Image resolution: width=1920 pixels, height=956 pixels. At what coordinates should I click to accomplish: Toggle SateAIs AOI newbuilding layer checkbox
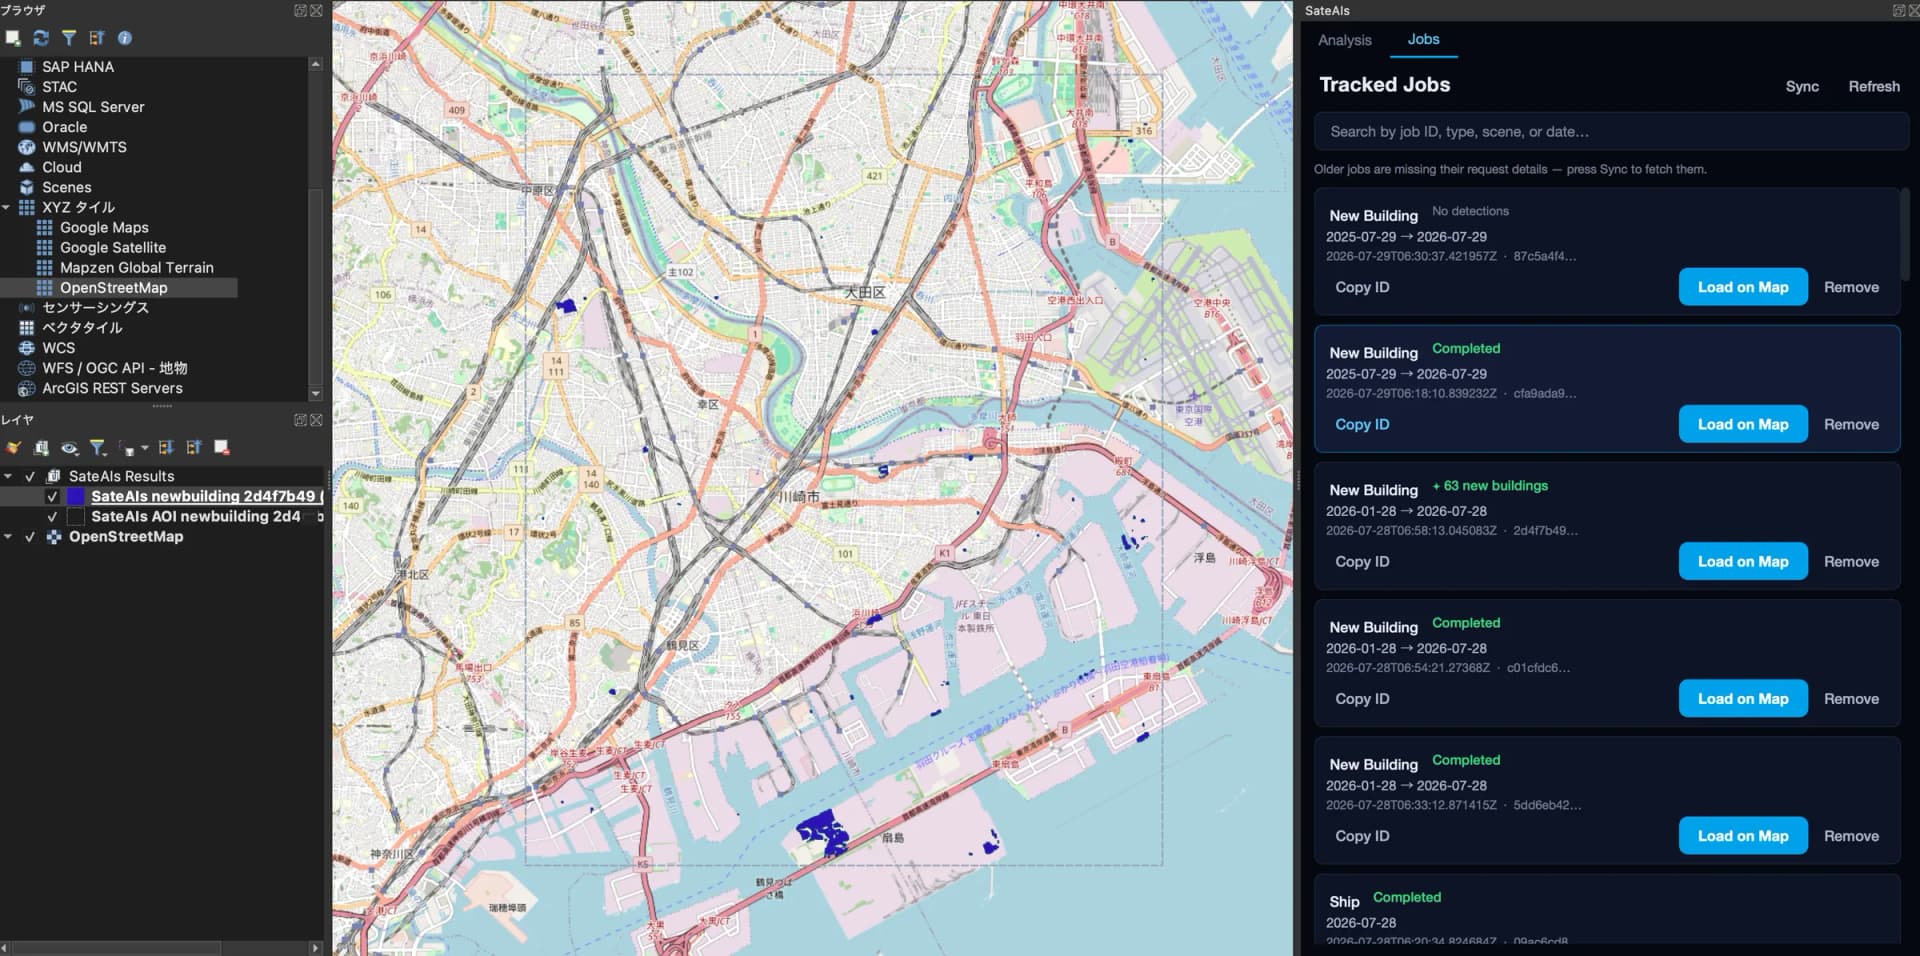[x=52, y=517]
